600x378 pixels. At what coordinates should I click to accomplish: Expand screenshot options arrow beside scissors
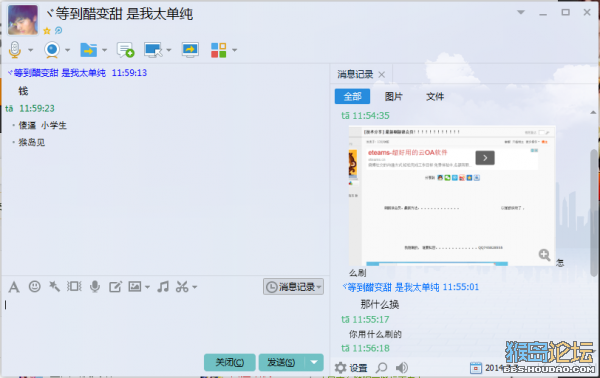(x=194, y=287)
